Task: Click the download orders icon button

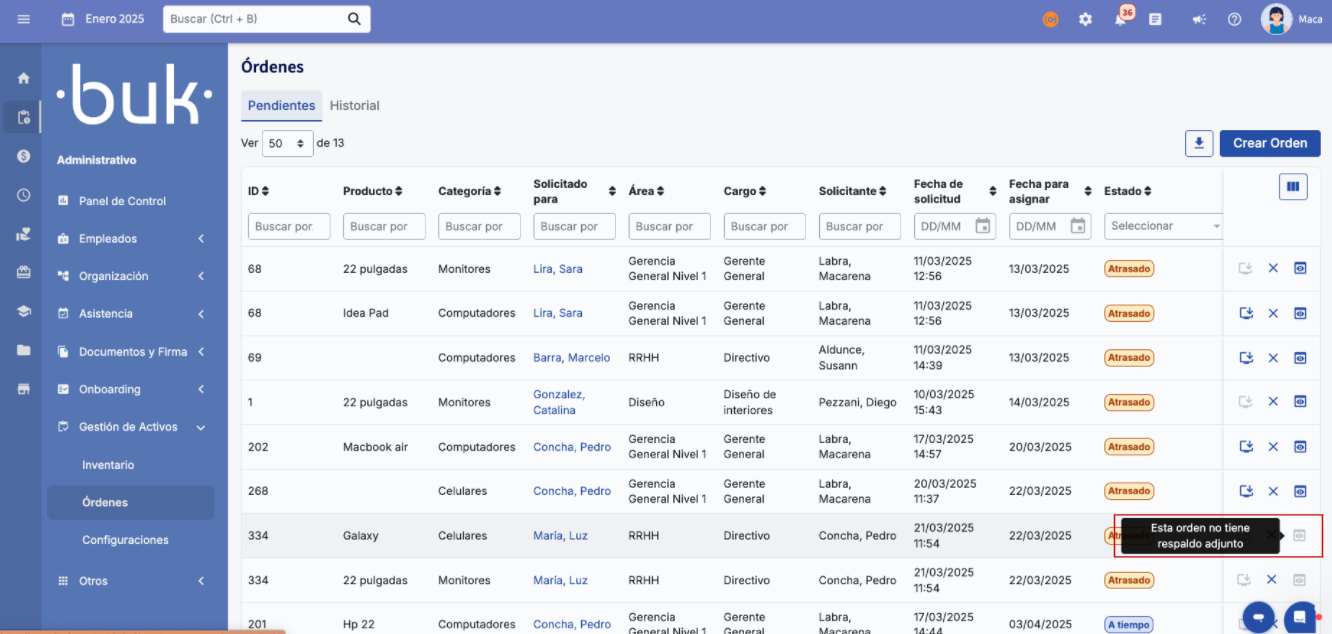Action: coord(1198,143)
